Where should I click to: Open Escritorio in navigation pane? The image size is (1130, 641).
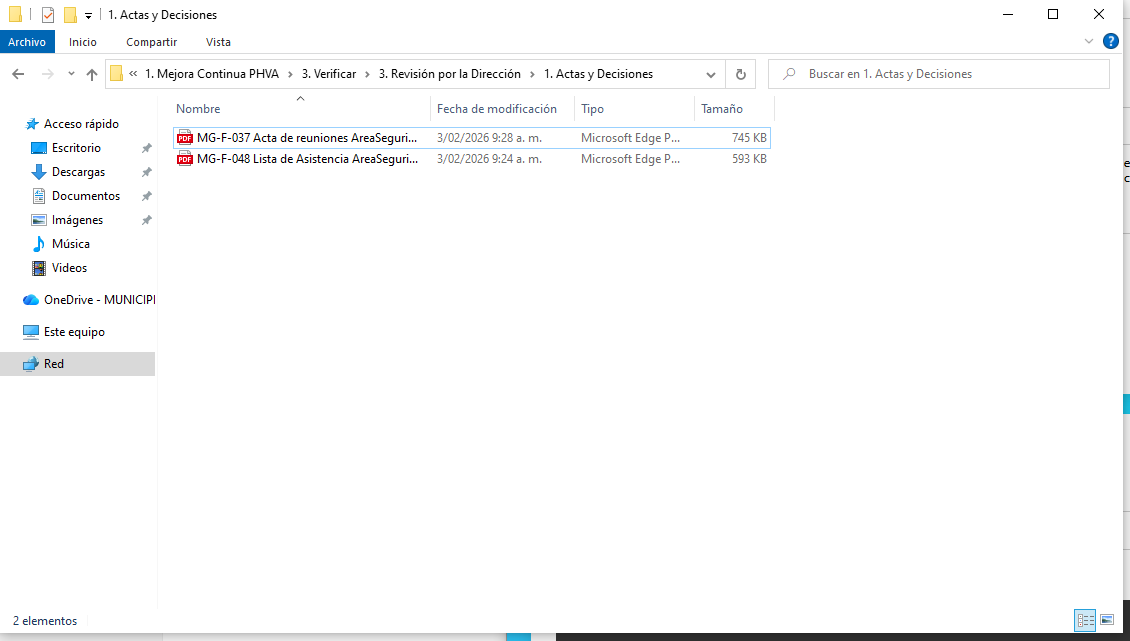coord(76,148)
